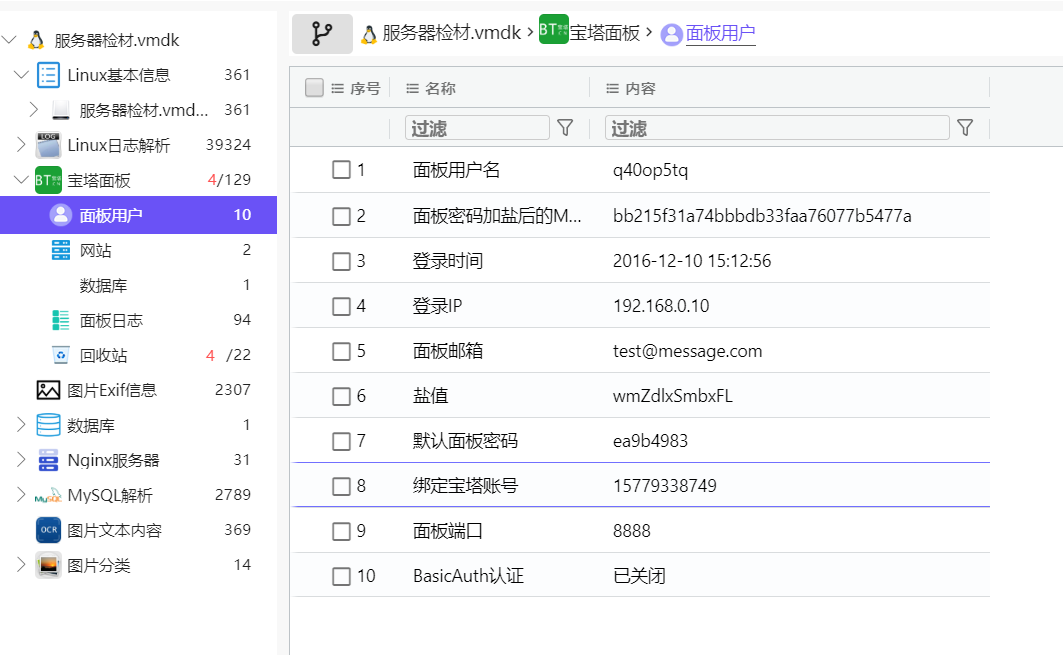Click the user icon beside 面板用户 in tree
Screen dimensions: 1063x655
pos(60,215)
